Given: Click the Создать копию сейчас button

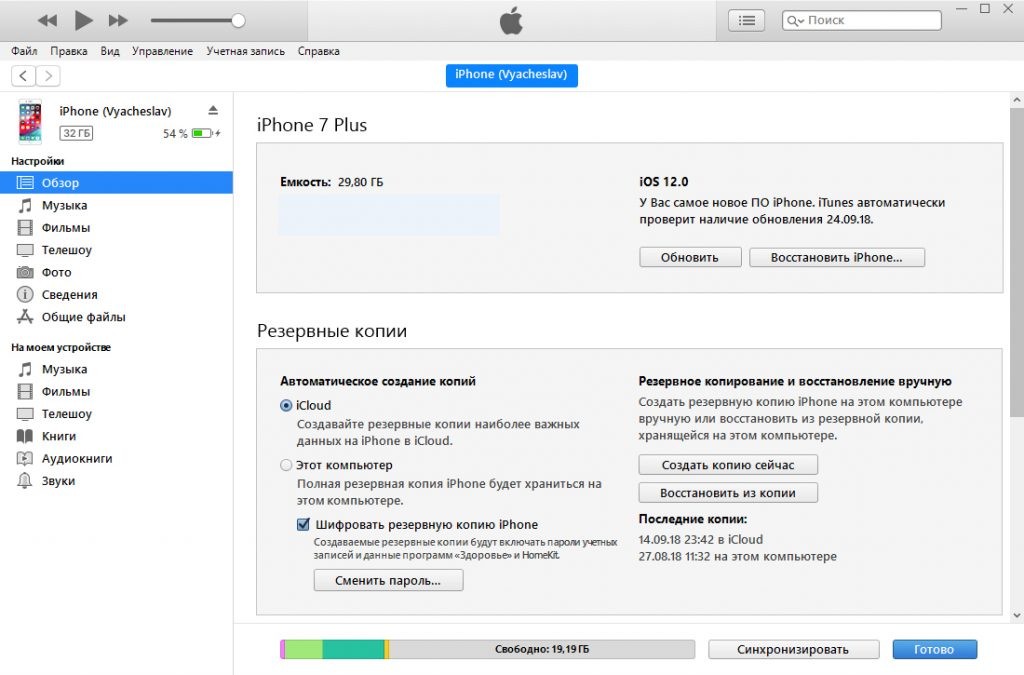Looking at the screenshot, I should point(728,465).
